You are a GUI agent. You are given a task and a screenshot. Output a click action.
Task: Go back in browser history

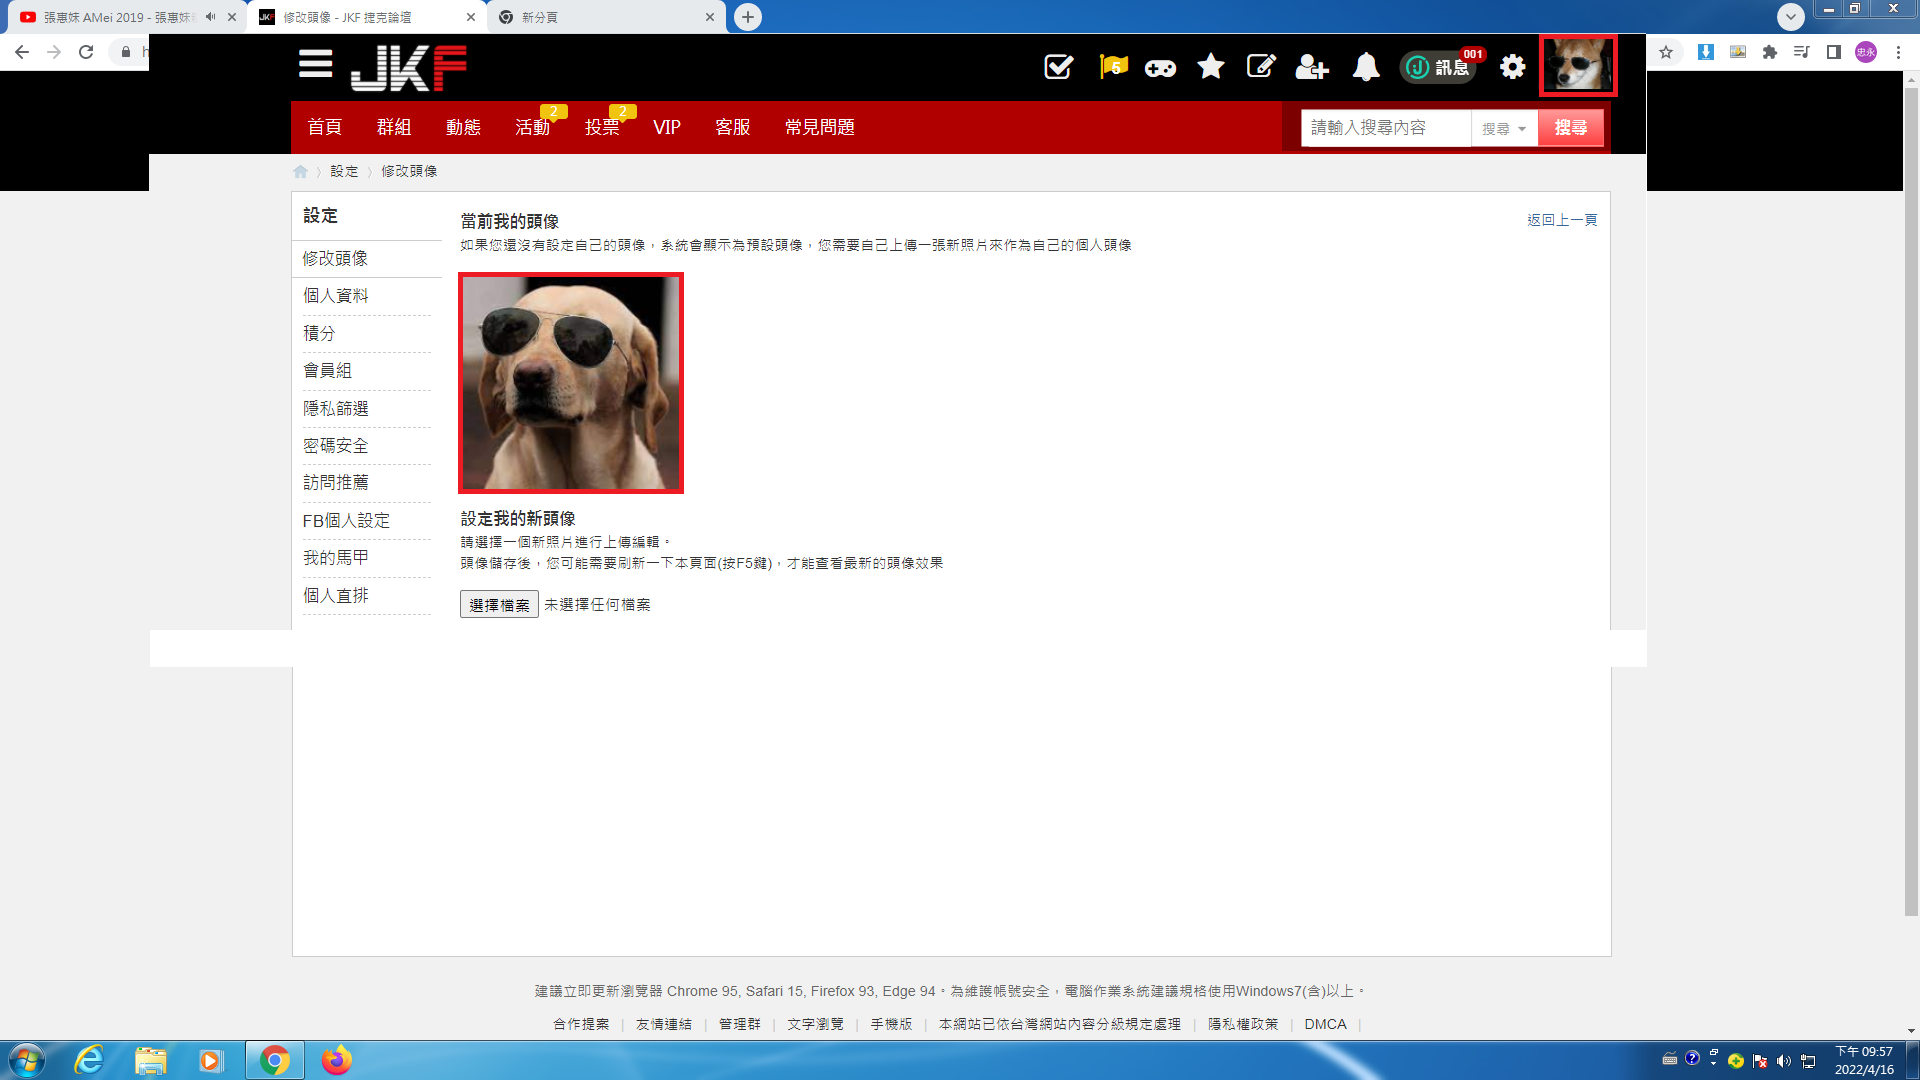tap(22, 52)
